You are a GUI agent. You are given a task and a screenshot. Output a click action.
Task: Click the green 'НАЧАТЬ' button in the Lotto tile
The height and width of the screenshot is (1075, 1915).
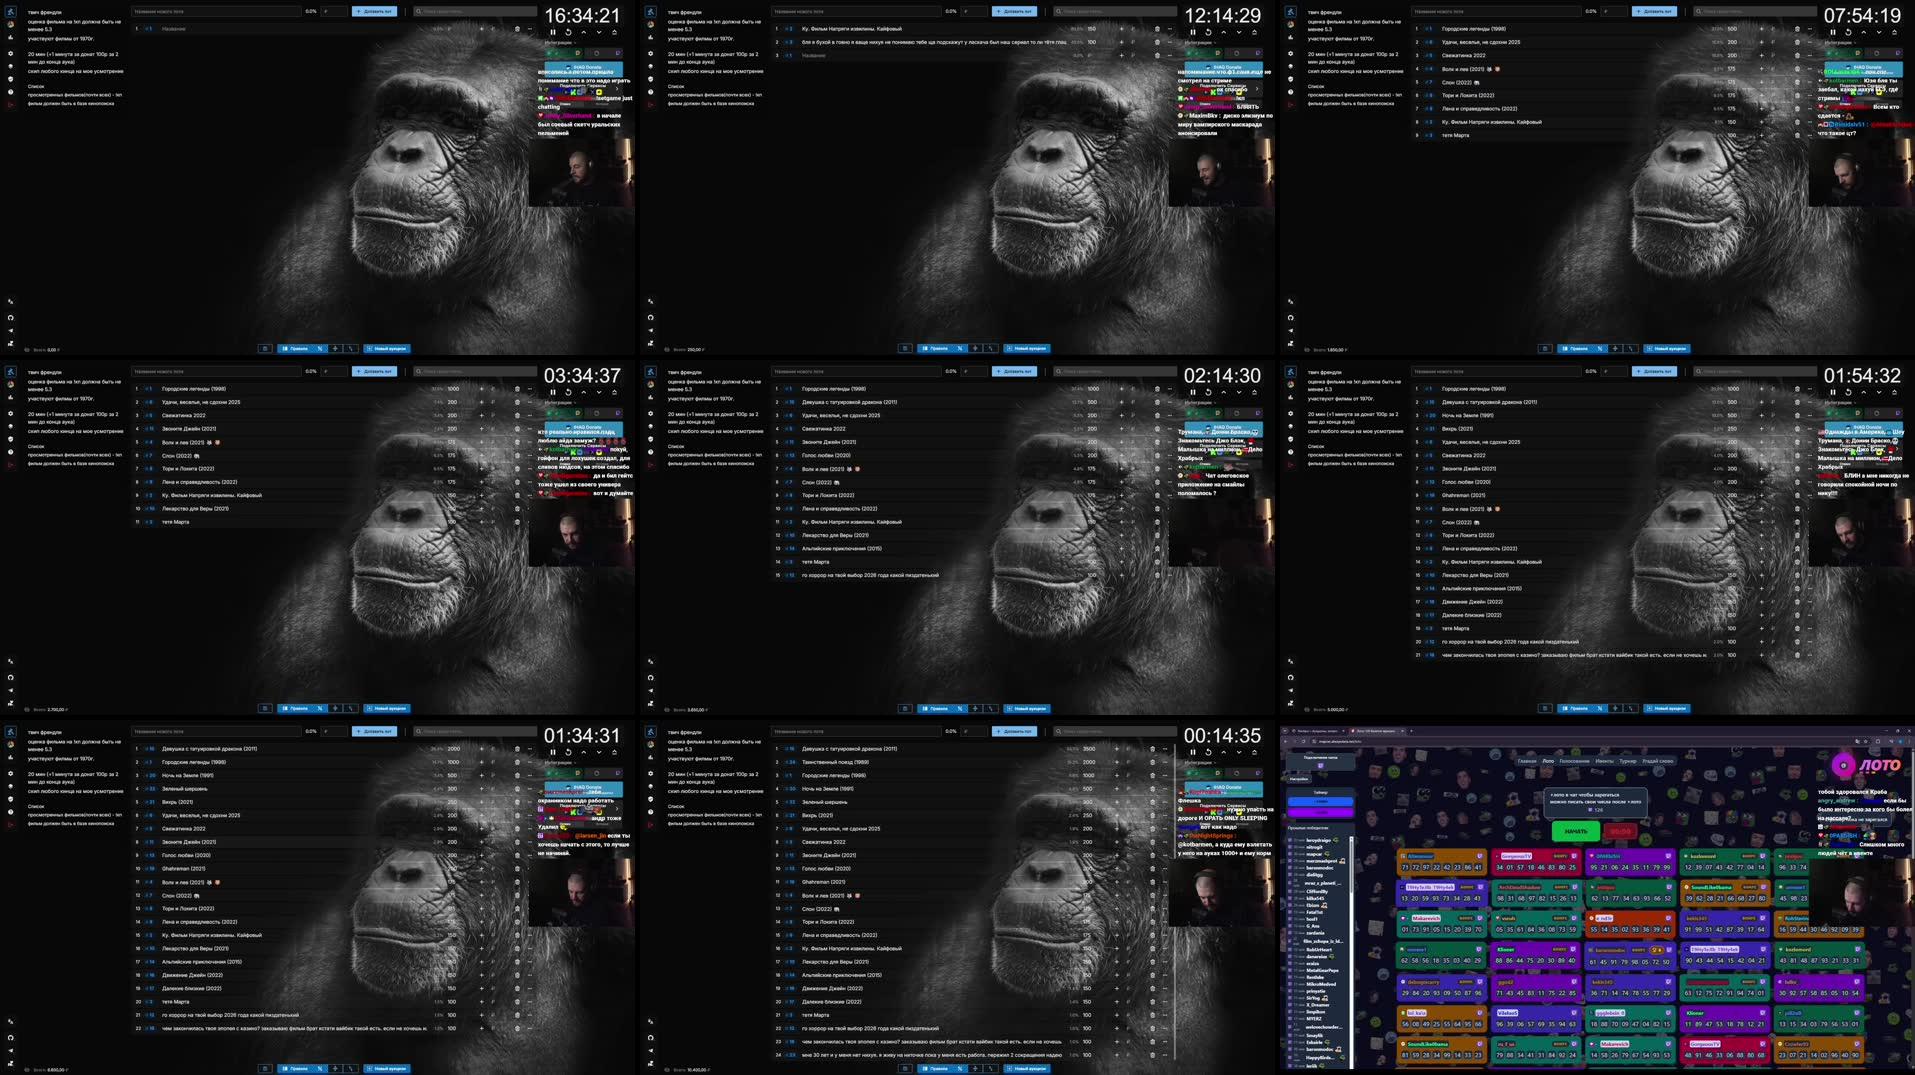coord(1576,831)
